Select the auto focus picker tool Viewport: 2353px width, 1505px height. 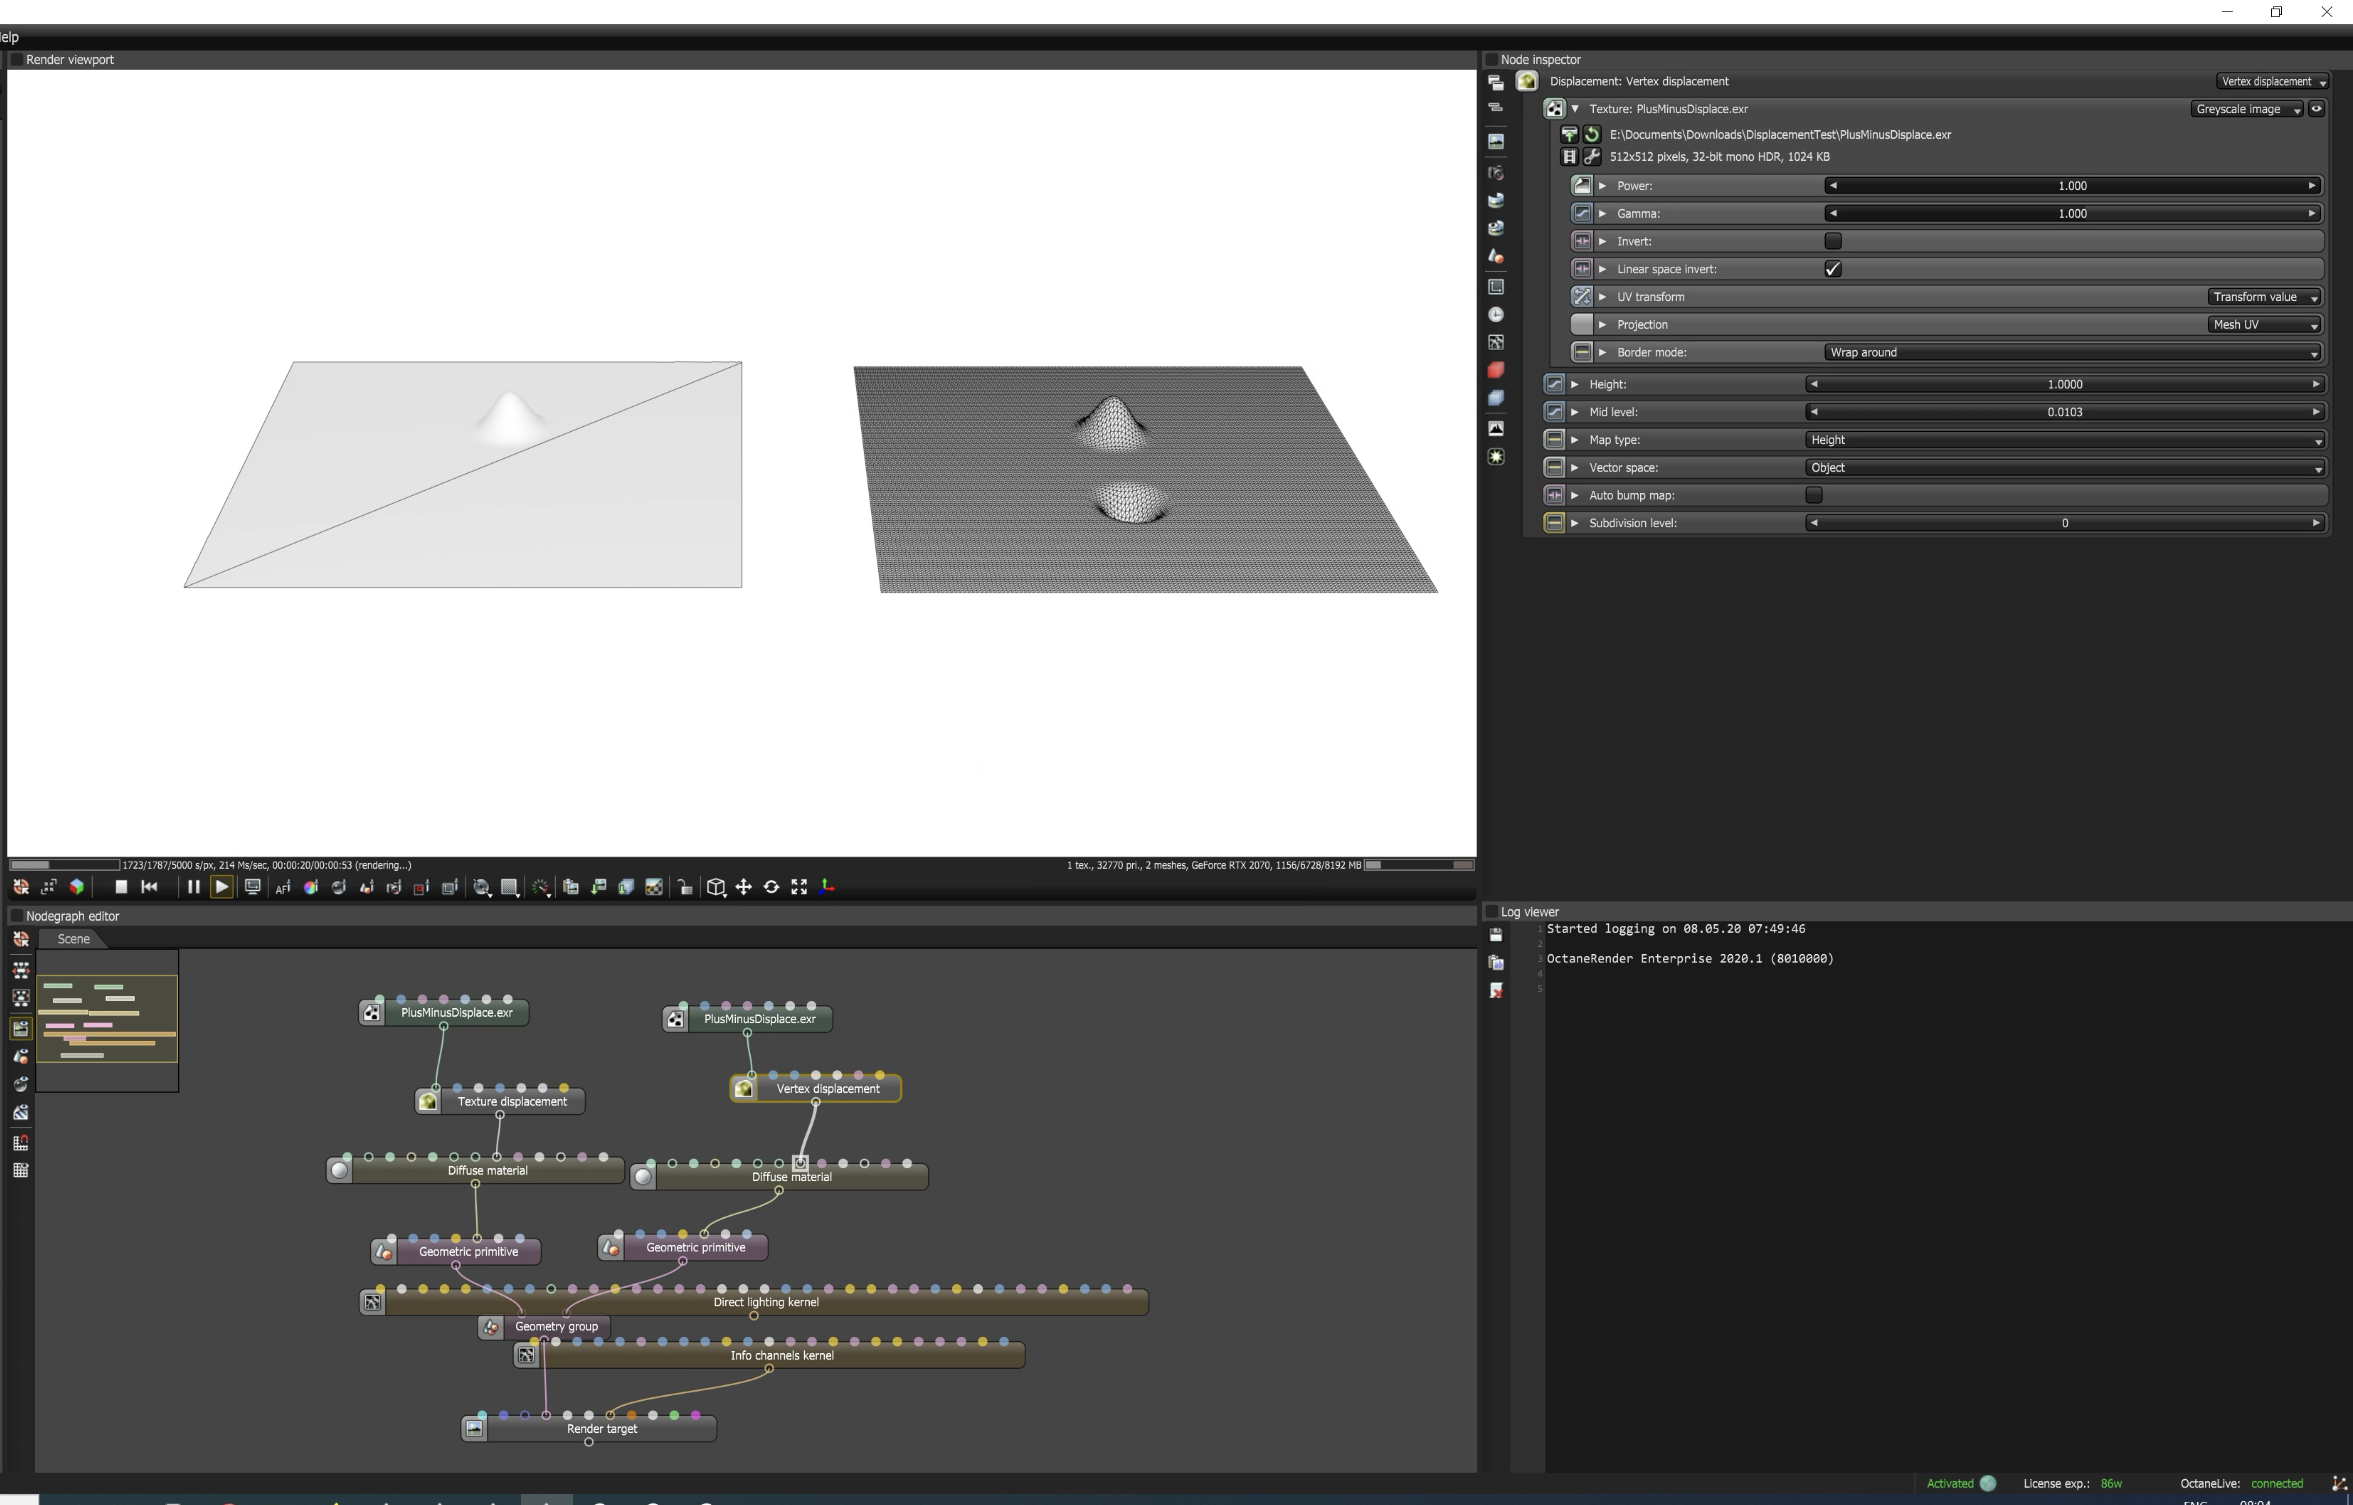(x=283, y=887)
